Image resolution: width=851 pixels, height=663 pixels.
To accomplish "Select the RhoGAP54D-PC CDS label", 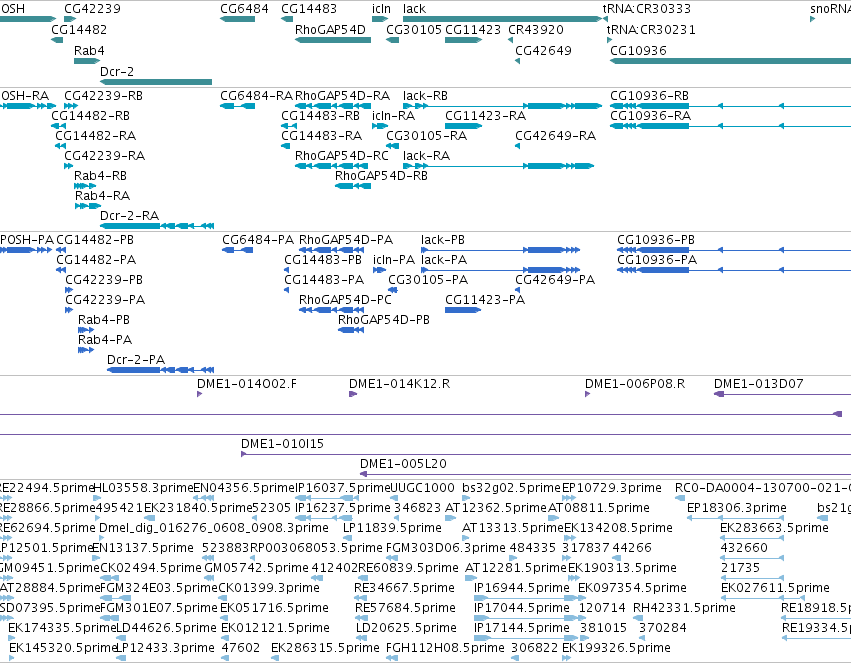I will 345,299.
